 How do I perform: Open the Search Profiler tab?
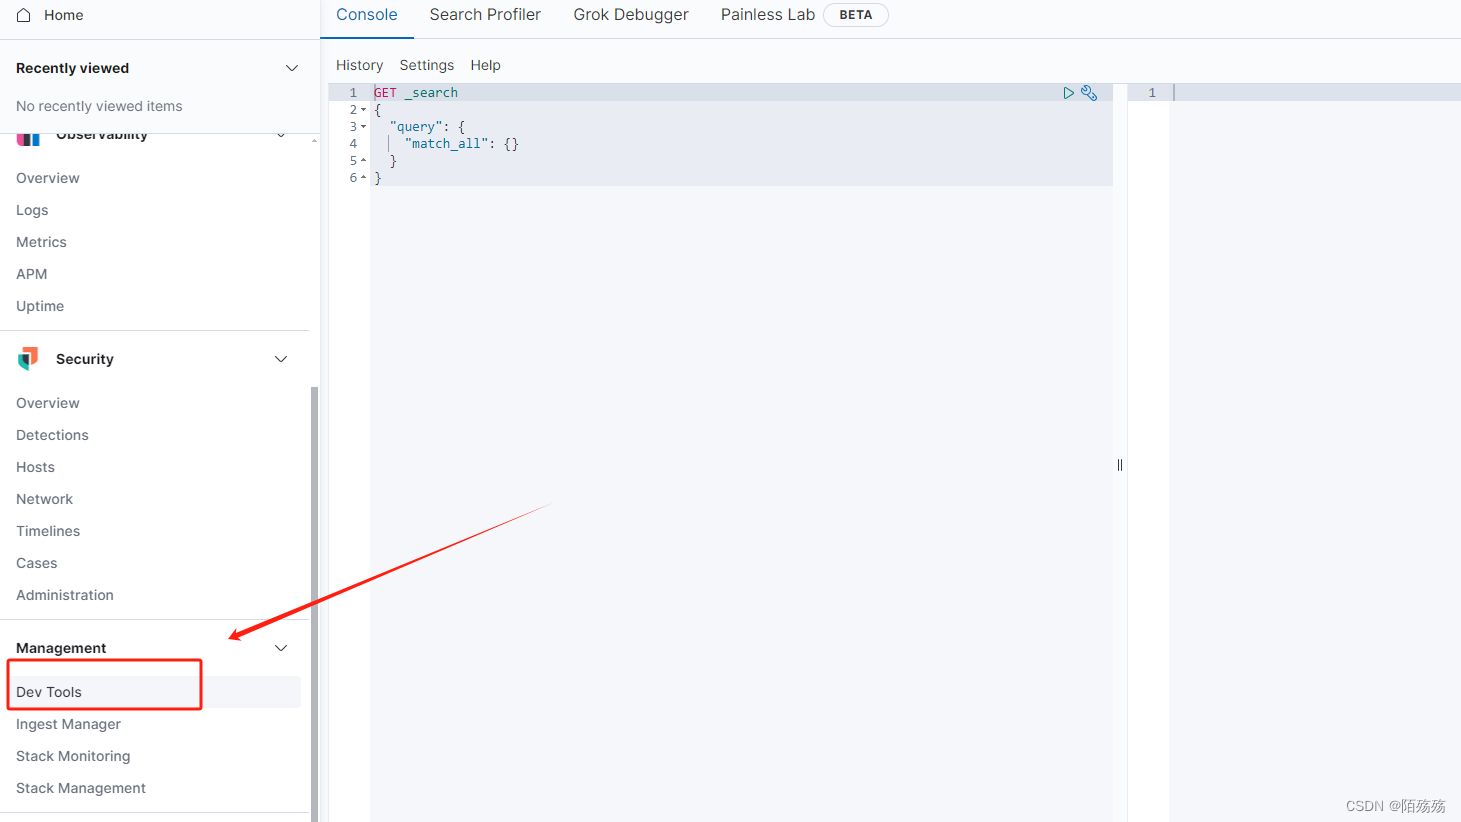485,15
